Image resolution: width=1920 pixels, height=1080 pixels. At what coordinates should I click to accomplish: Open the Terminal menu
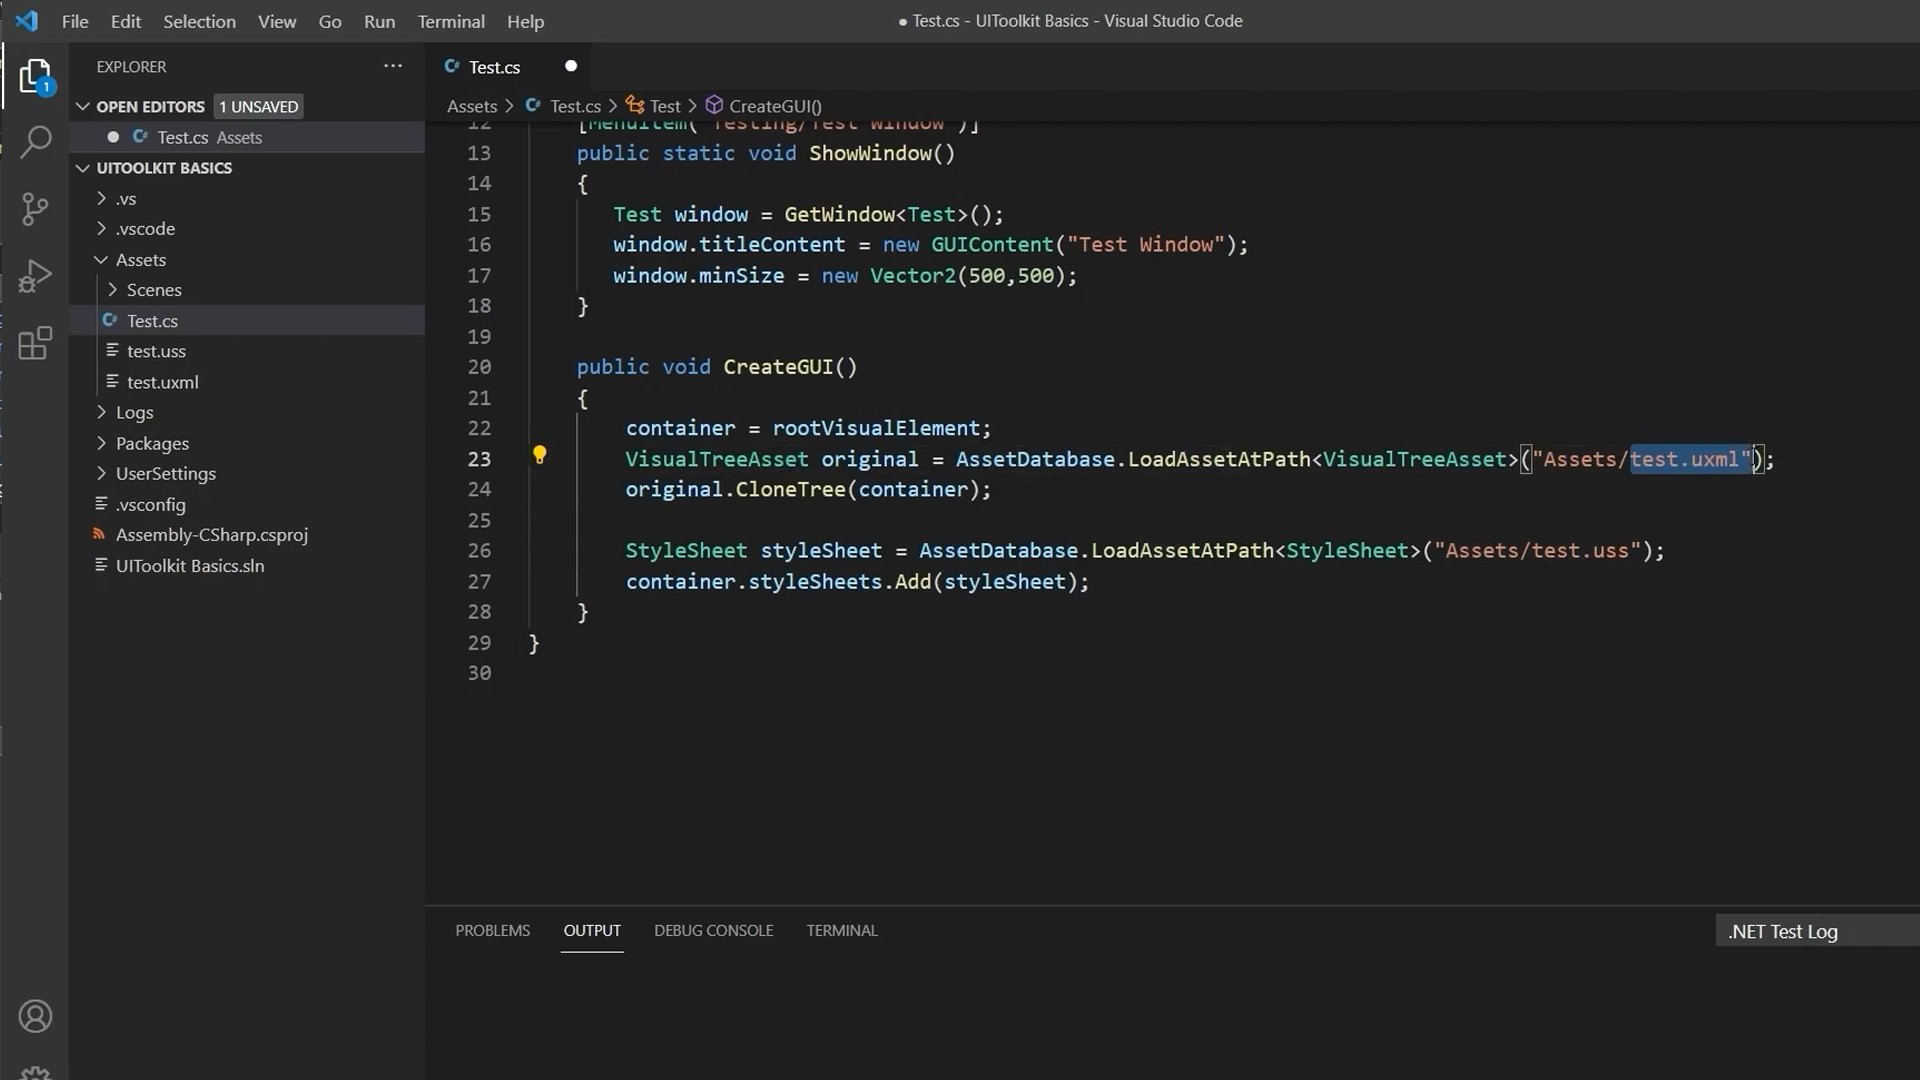tap(451, 21)
